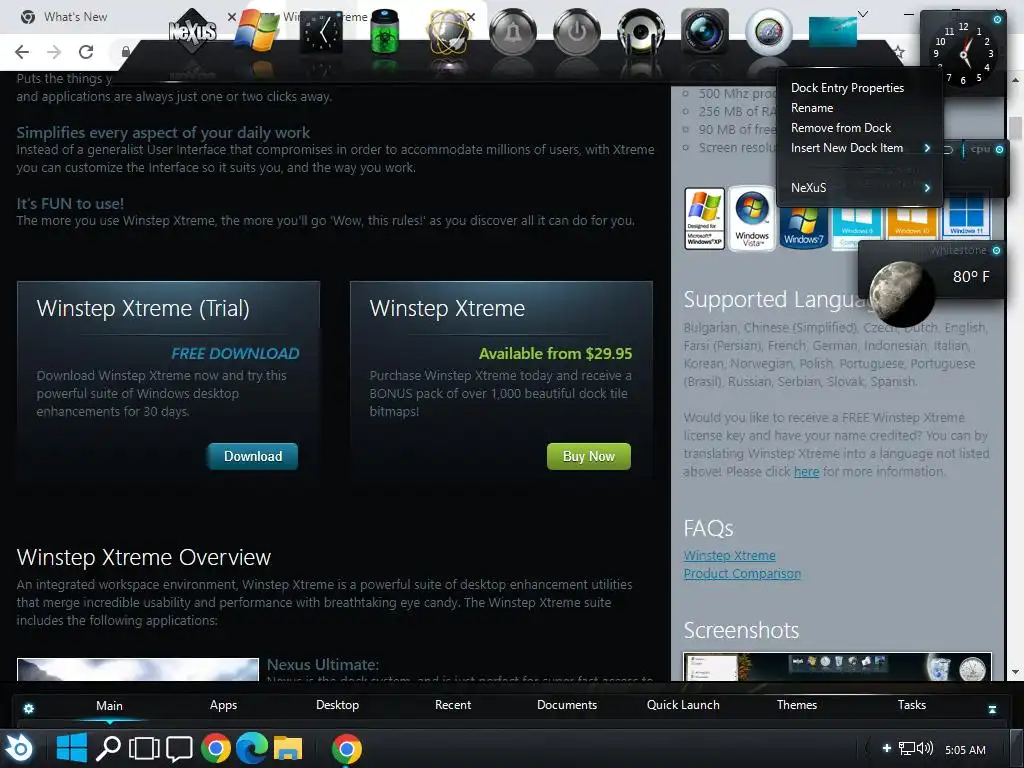Open the Documents shelf tab
This screenshot has width=1024, height=768.
567,705
